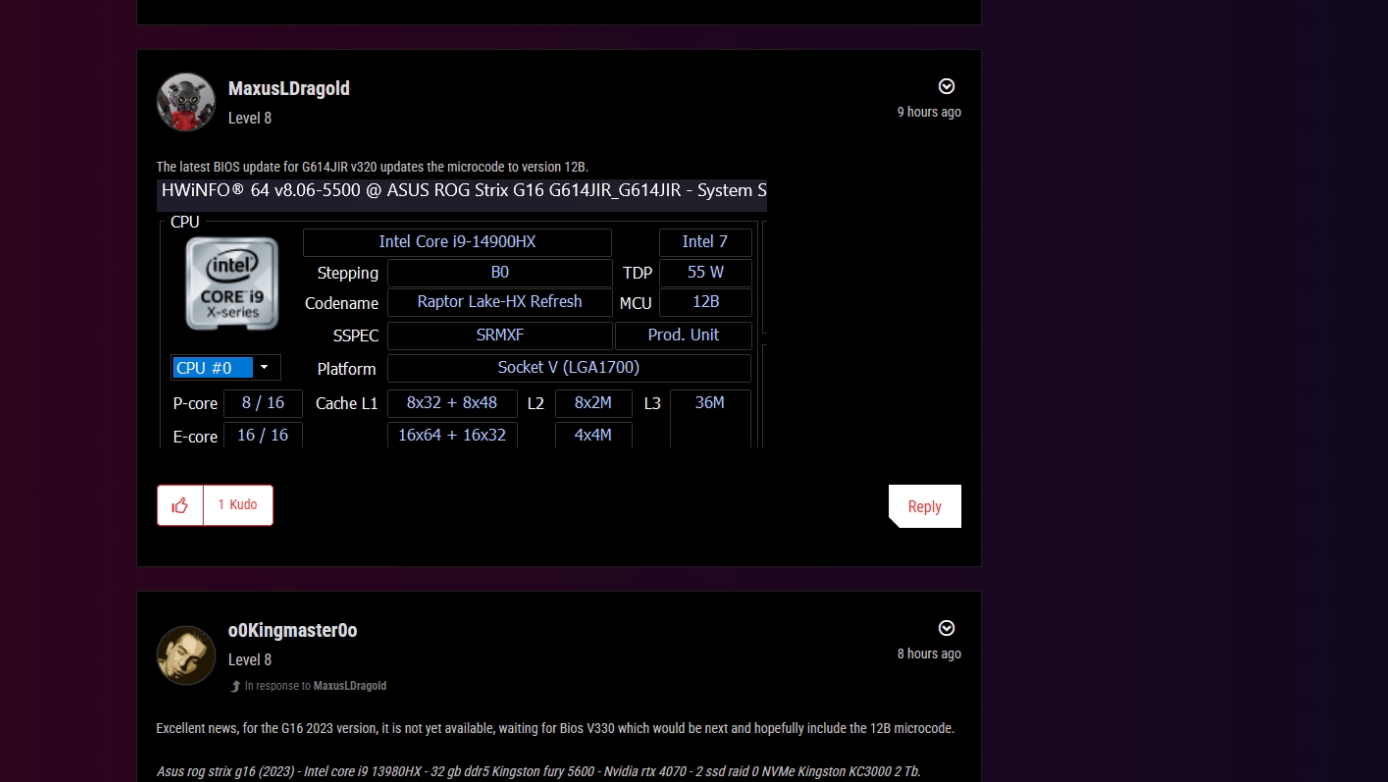This screenshot has width=1388, height=782.
Task: Reply to MaxusLDragold's post
Action: tap(925, 506)
